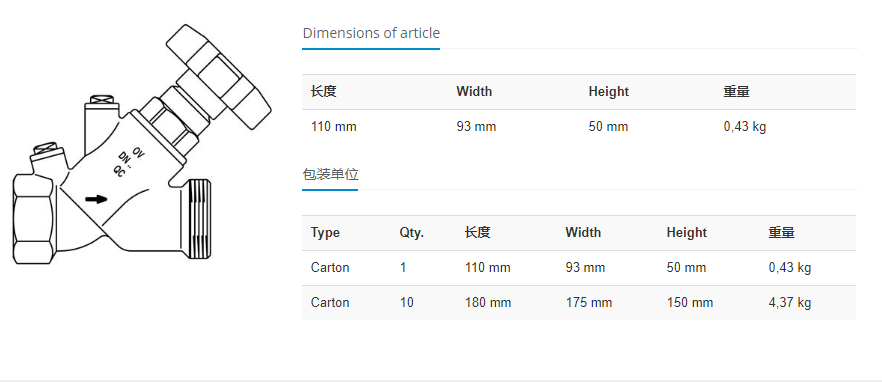Image resolution: width=882 pixels, height=382 pixels.
Task: Select the 180 mm carton length value
Action: (488, 303)
